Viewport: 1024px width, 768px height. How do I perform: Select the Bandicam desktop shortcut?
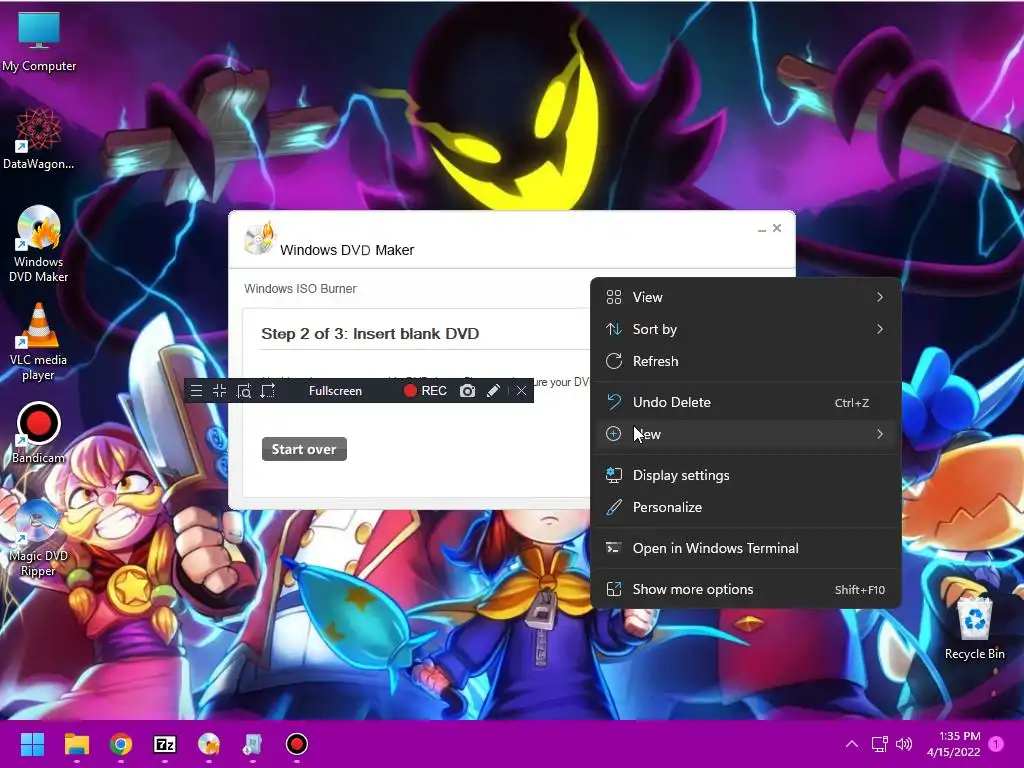click(x=39, y=432)
